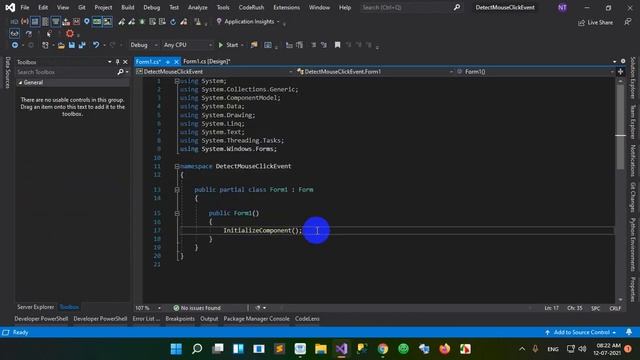Image resolution: width=640 pixels, height=360 pixels.
Task: Open the Output bottom tab
Action: pyautogui.click(x=209, y=319)
